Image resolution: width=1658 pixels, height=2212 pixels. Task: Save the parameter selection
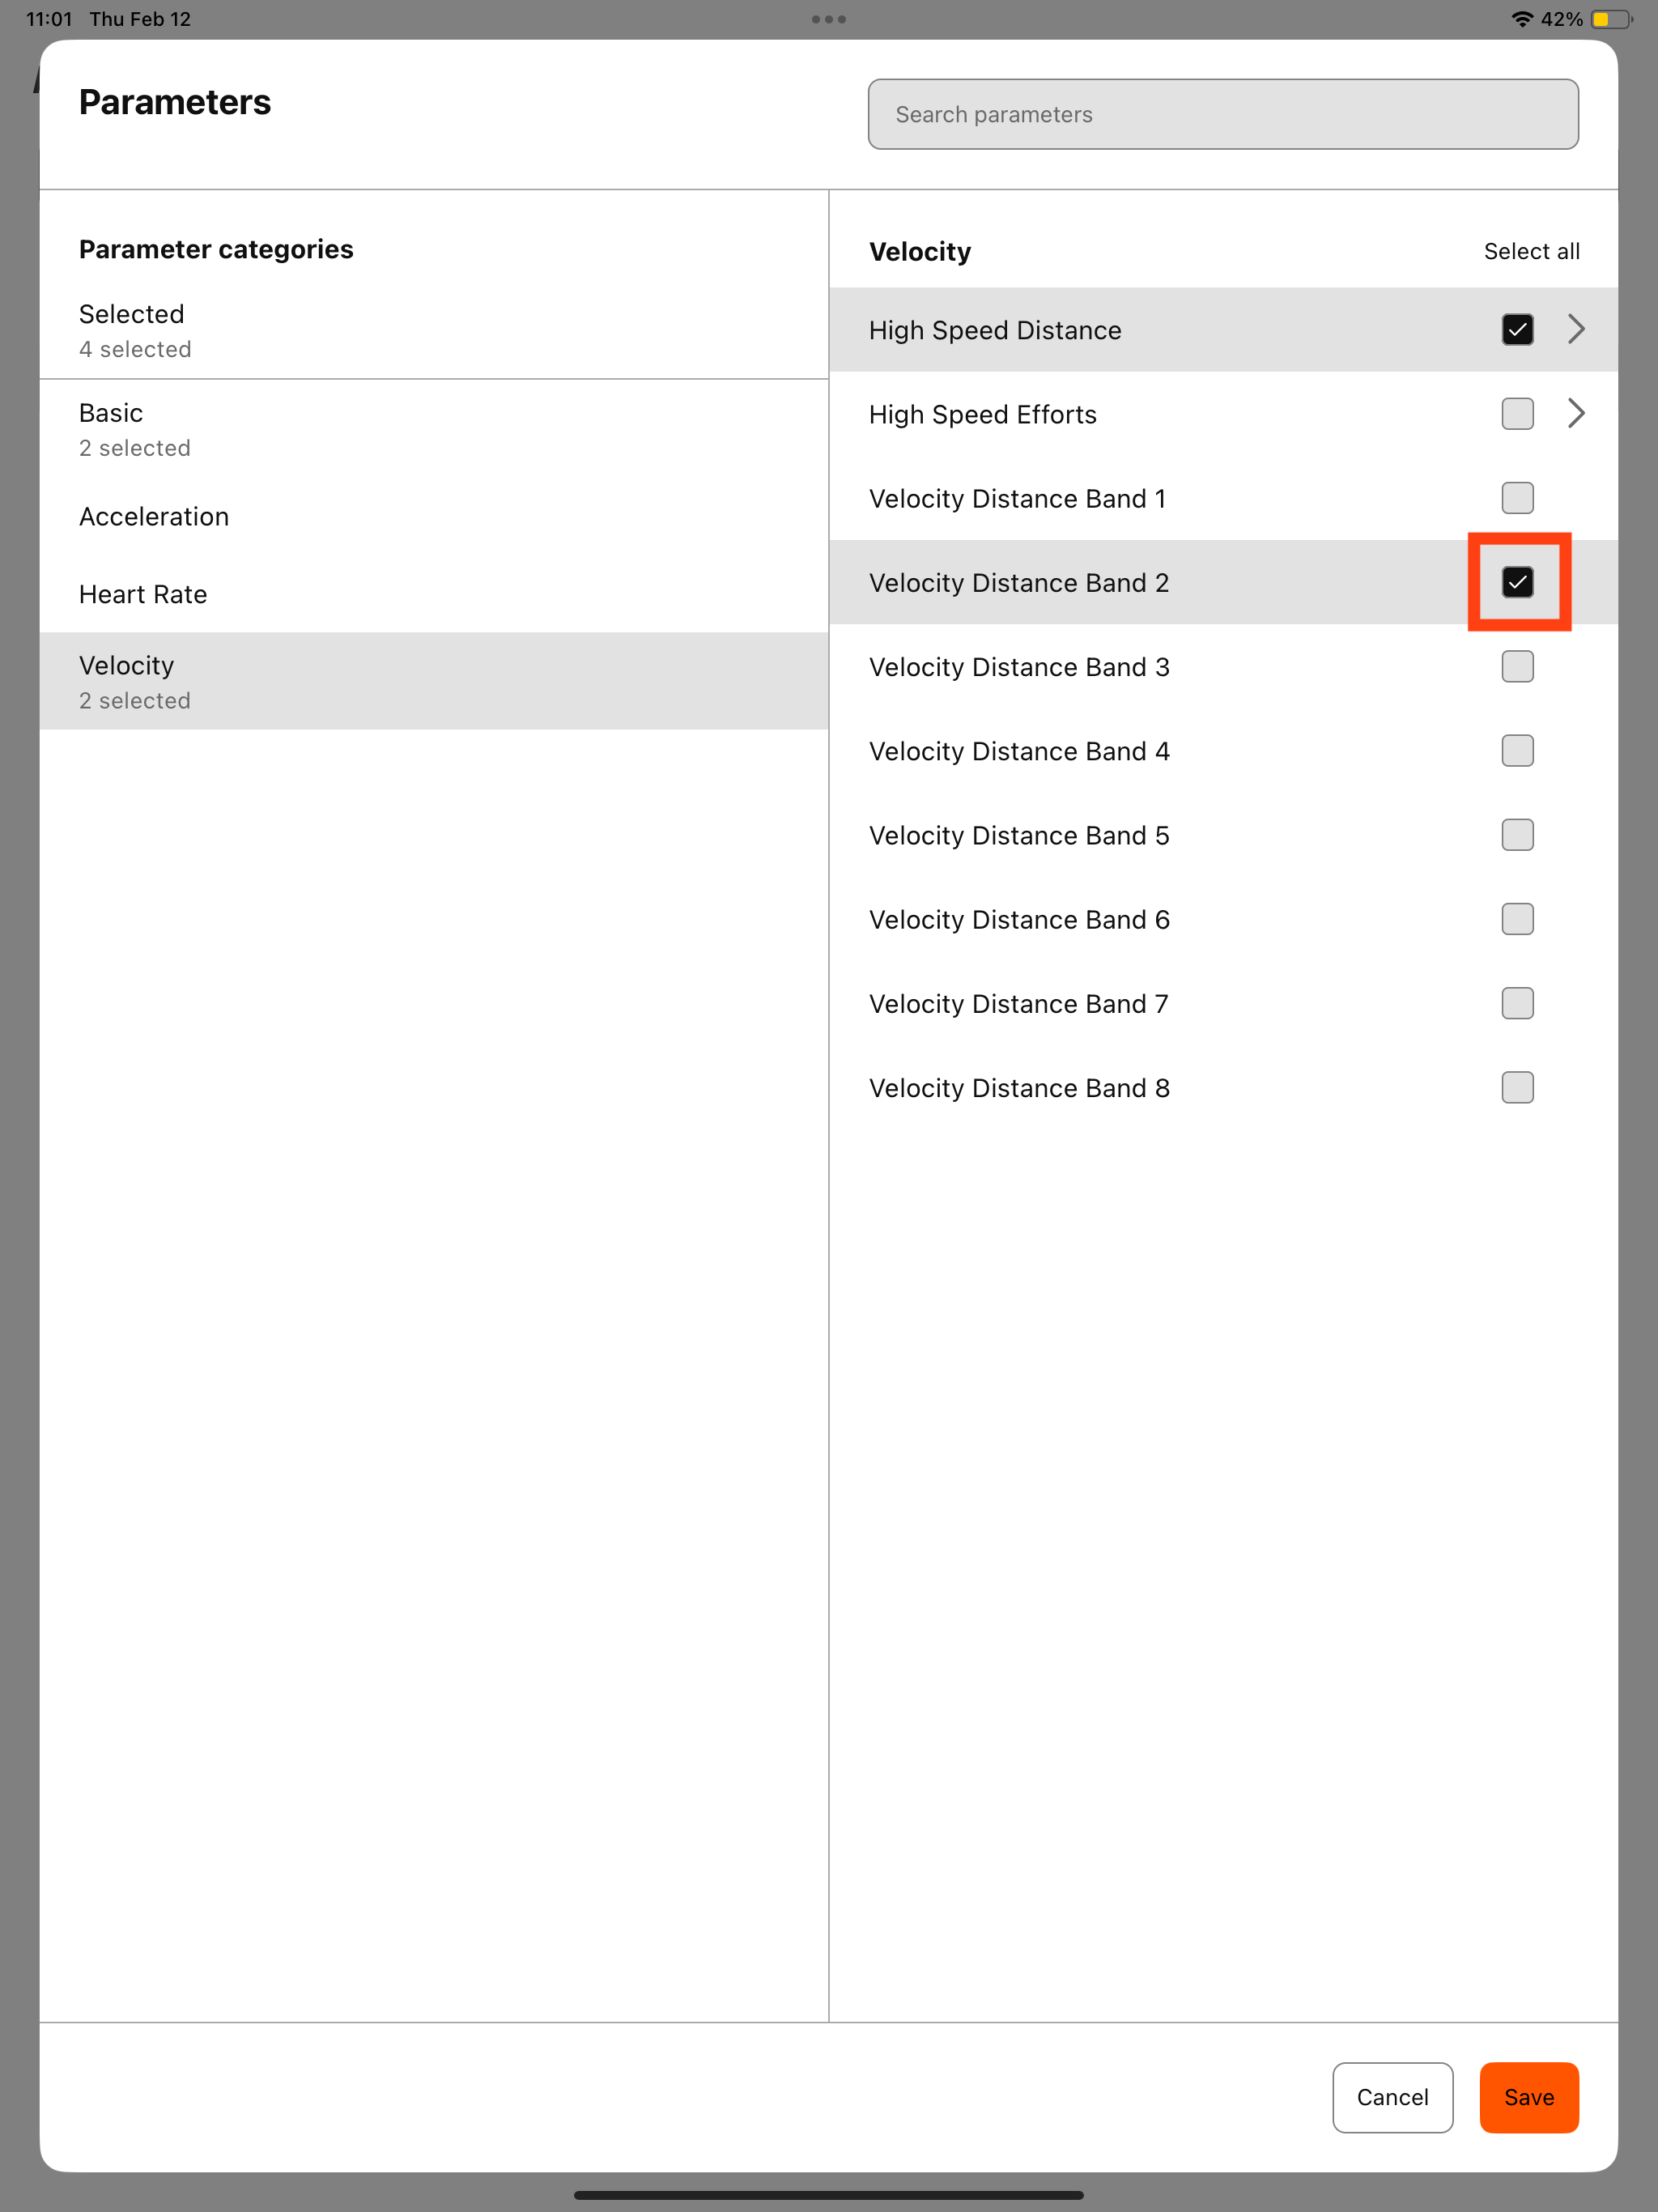click(1529, 2097)
